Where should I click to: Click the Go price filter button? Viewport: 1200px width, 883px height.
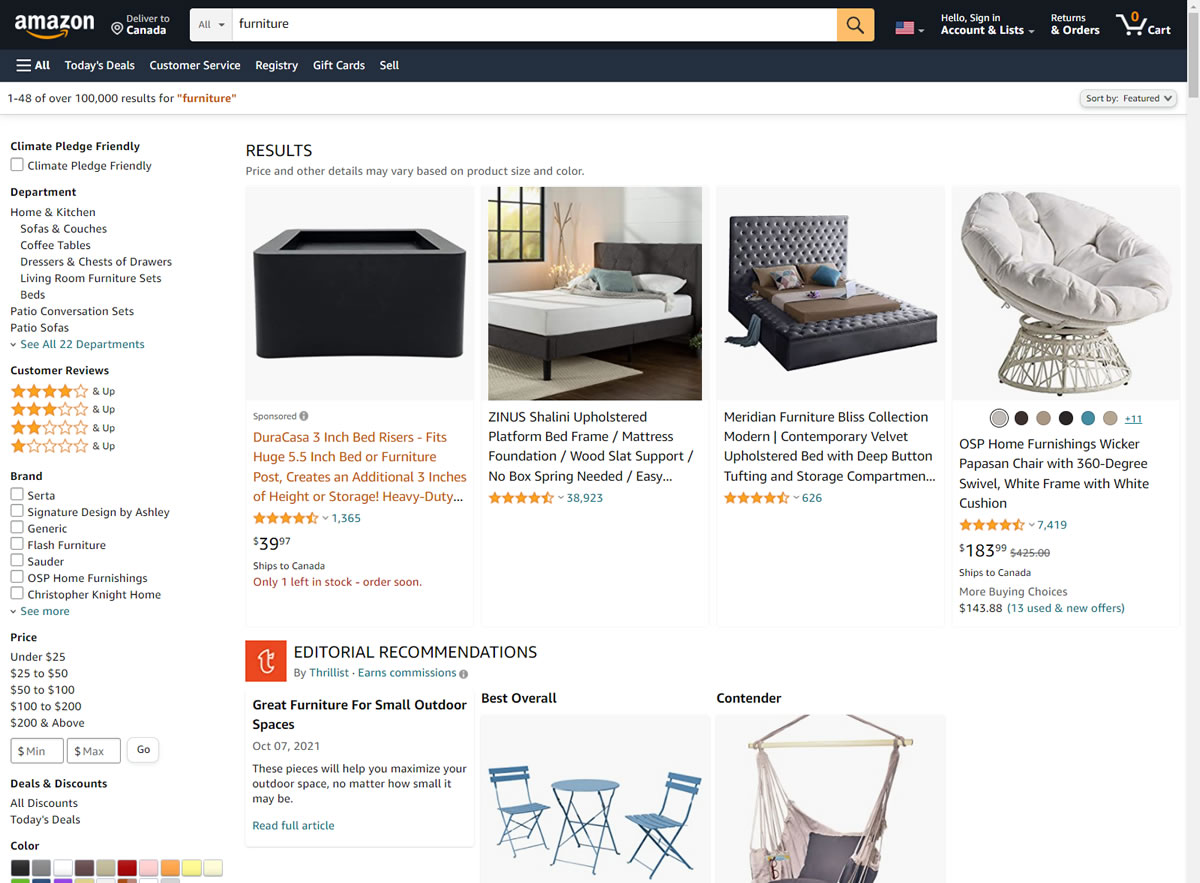[143, 750]
